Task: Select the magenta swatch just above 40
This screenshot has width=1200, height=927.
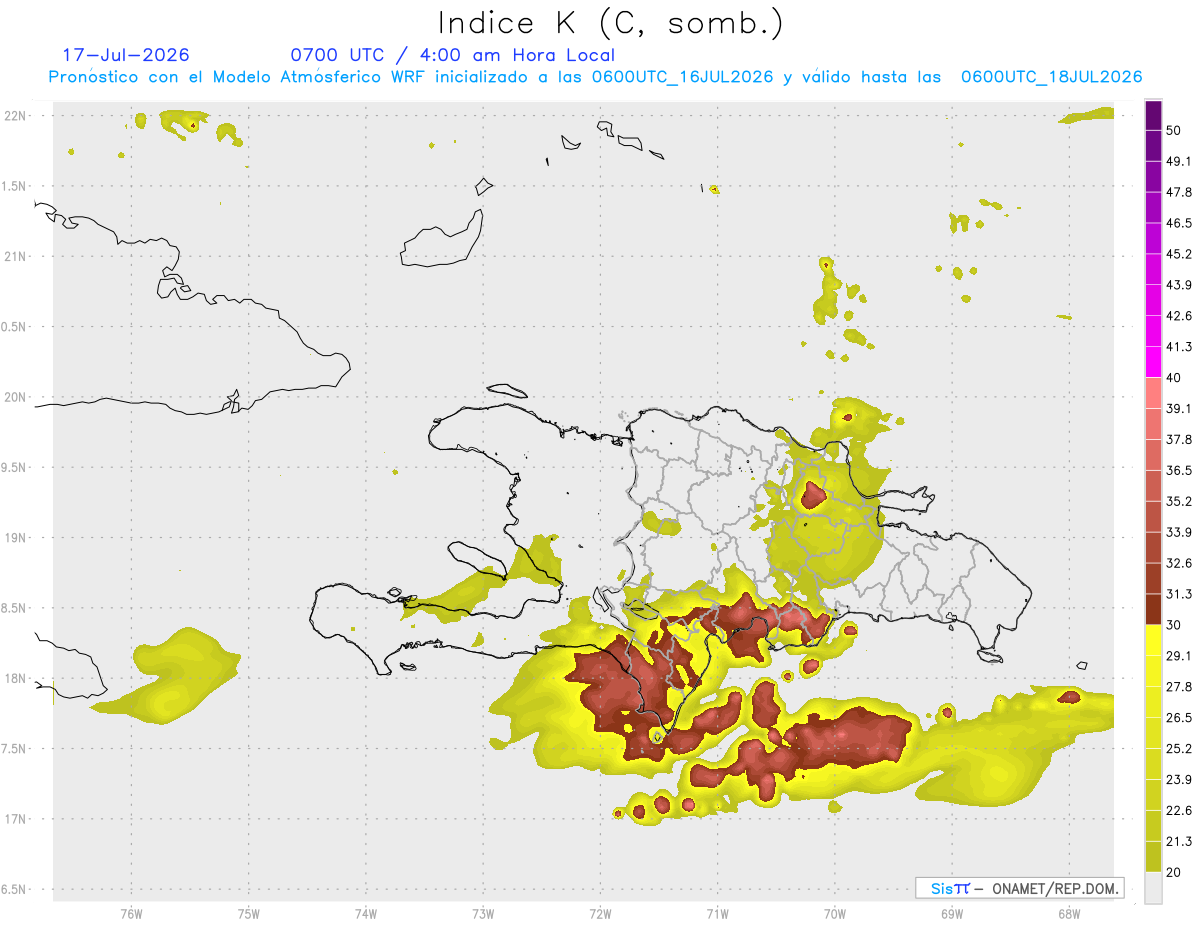Action: (1153, 362)
